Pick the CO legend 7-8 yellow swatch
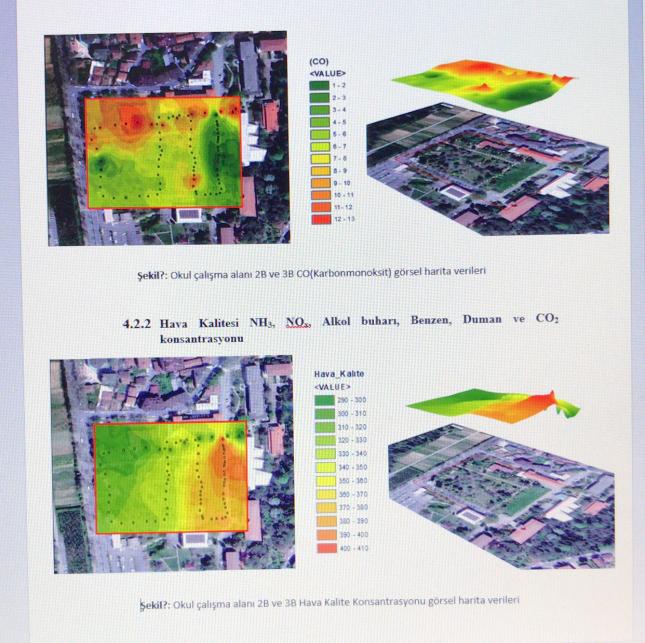Viewport: 645px width, 643px height. [x=320, y=158]
